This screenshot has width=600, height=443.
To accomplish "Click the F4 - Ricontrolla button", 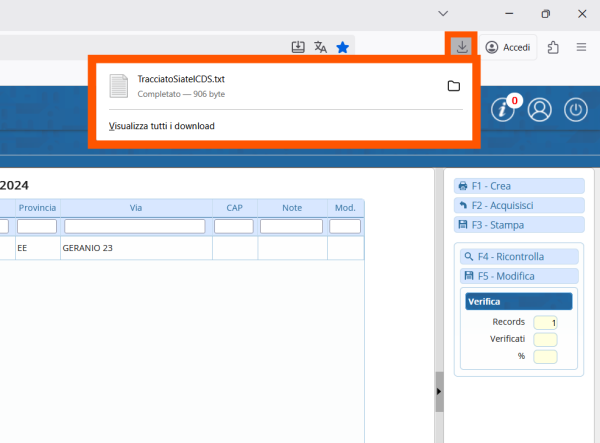I will [x=519, y=256].
